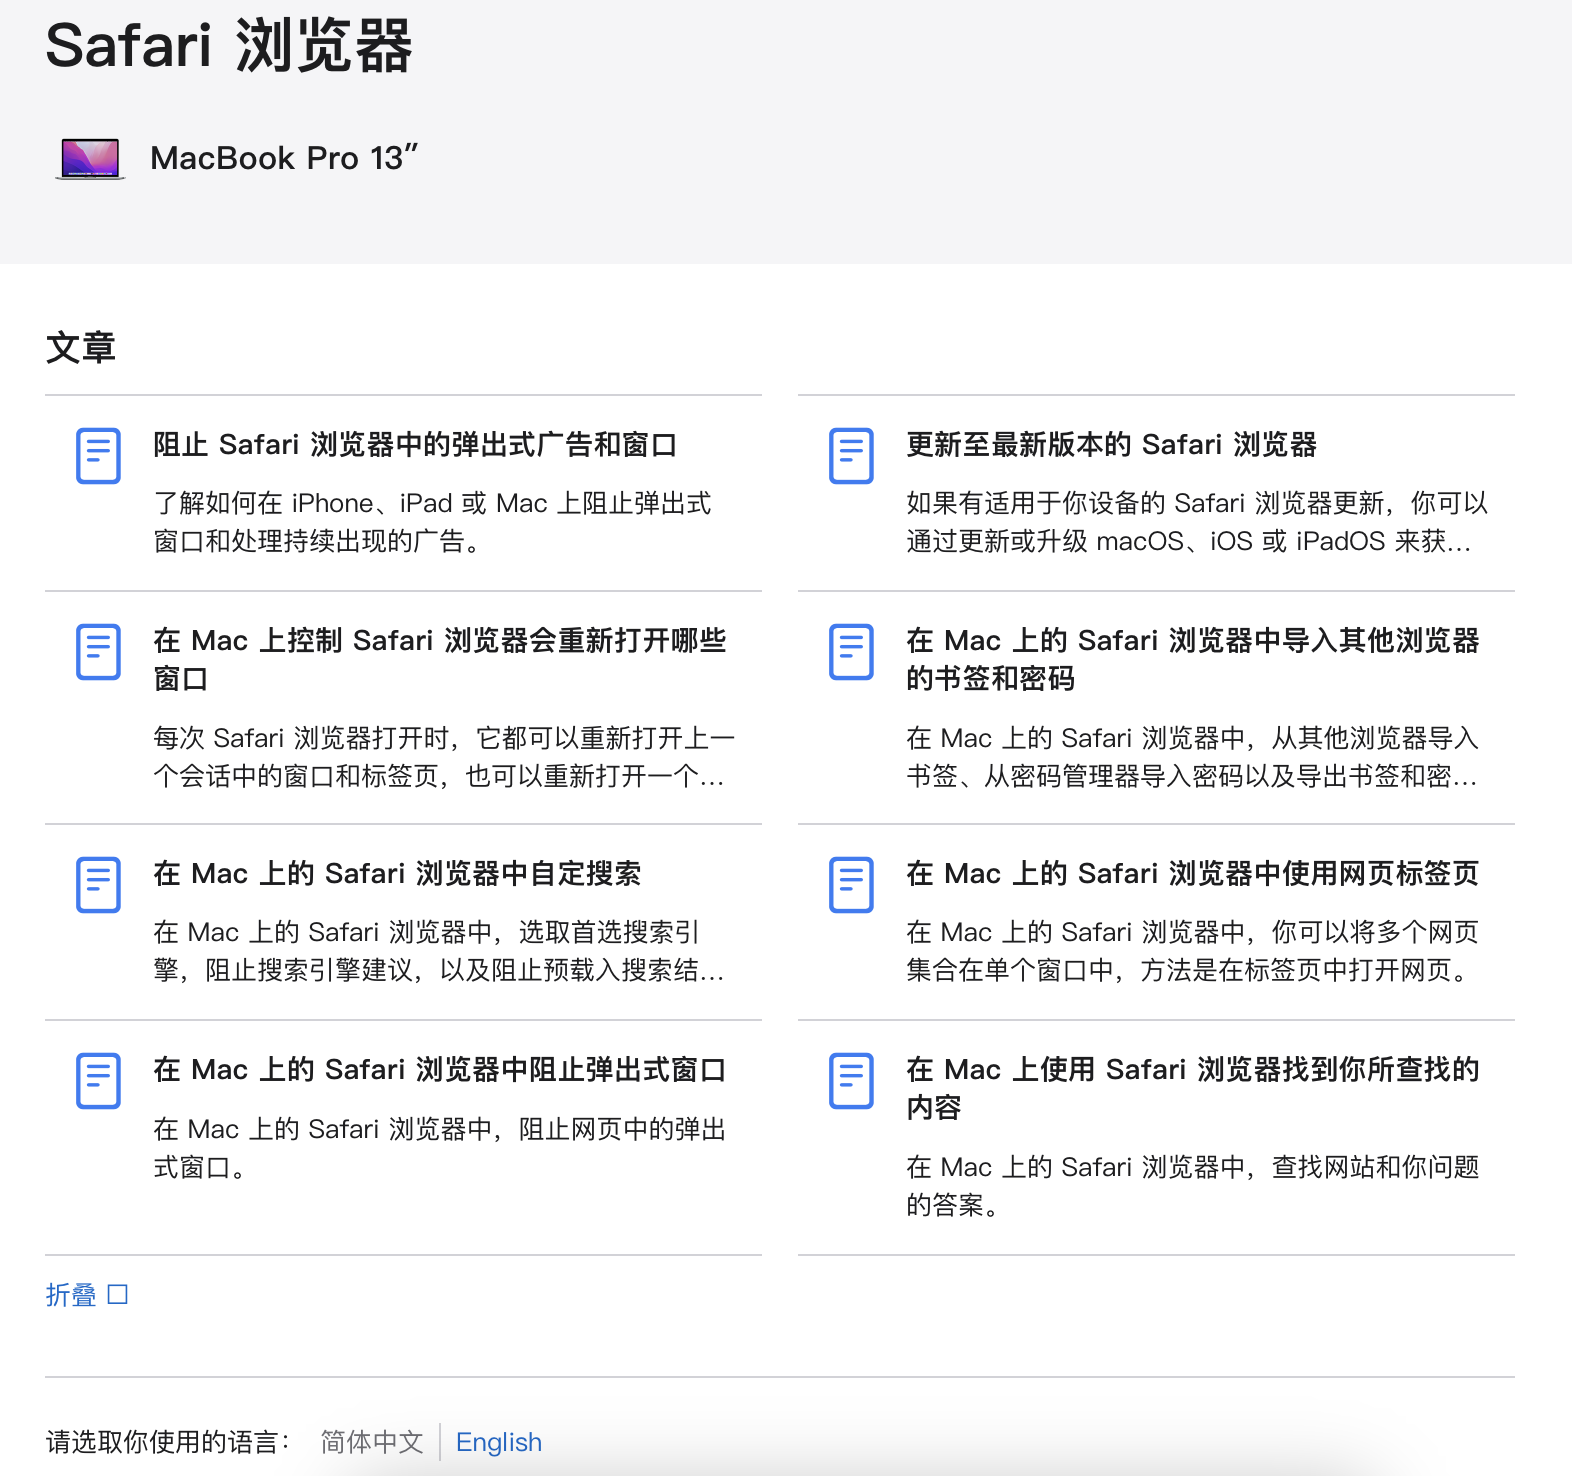The height and width of the screenshot is (1476, 1572).
Task: Click document icon beside 阻止弹出式窗口 article
Action: pos(98,1081)
